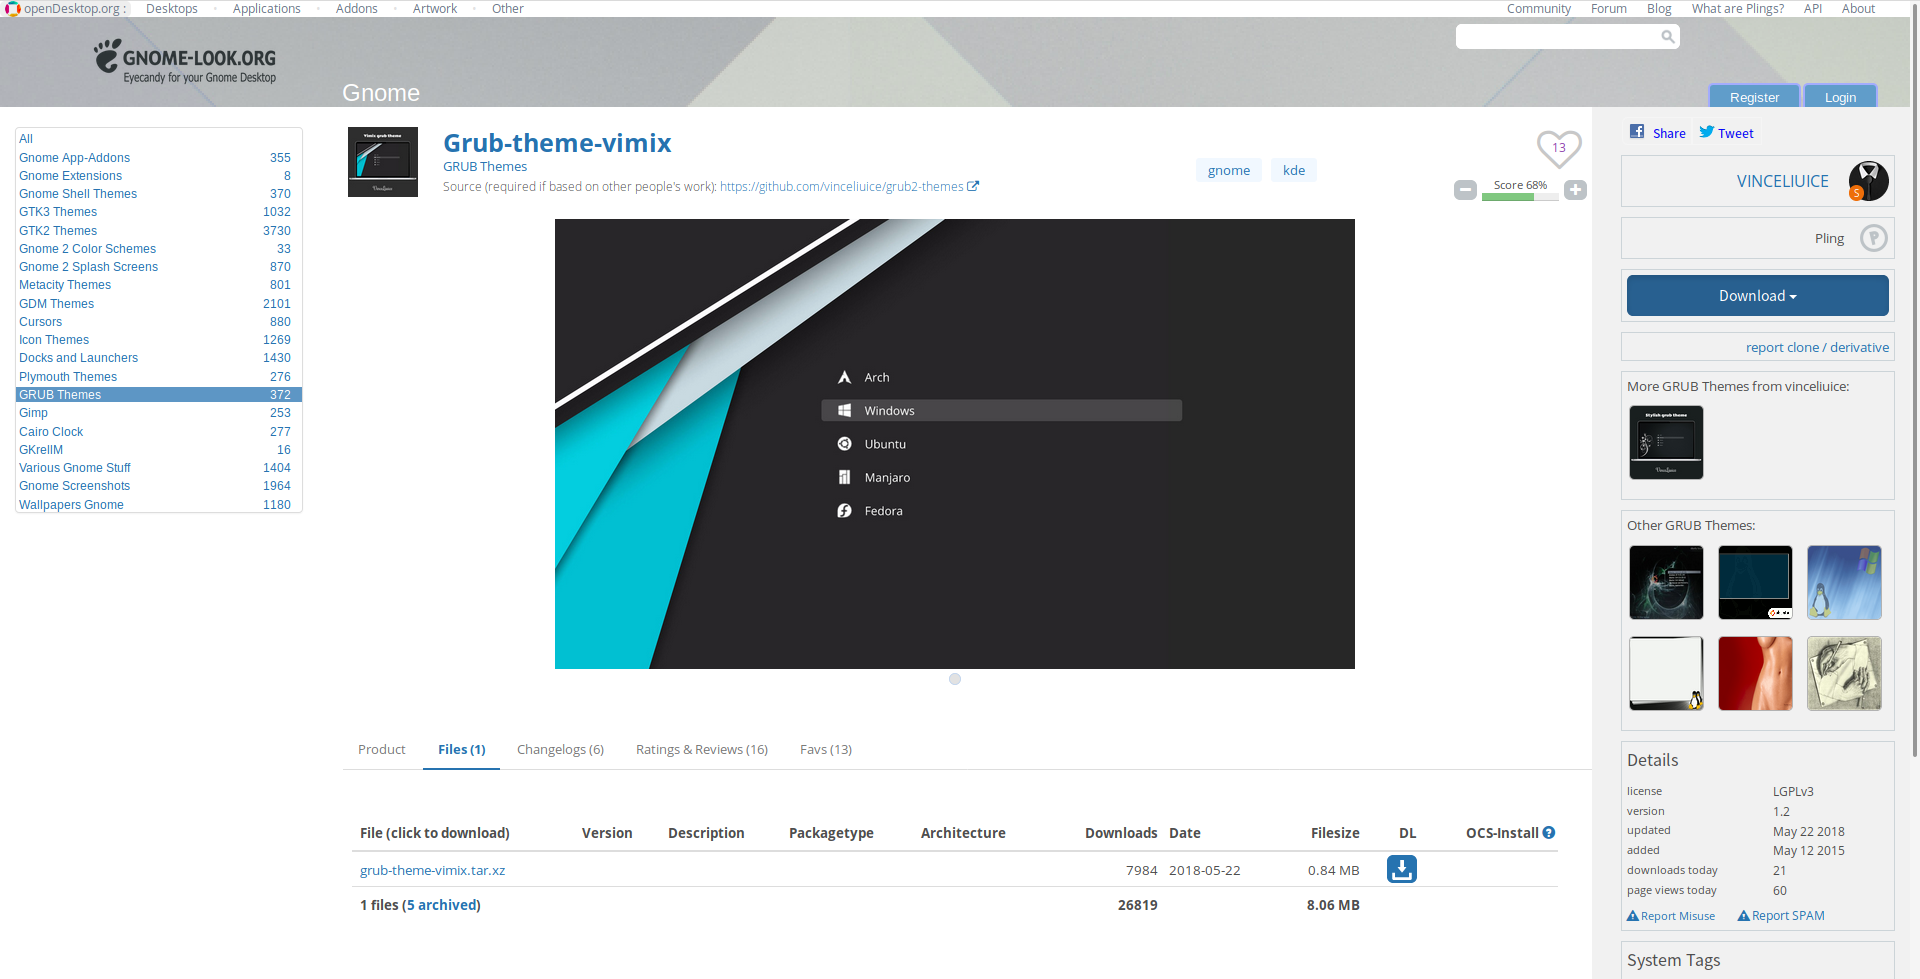Switch to the Product tab
Viewport: 1920px width, 979px height.
tap(381, 749)
